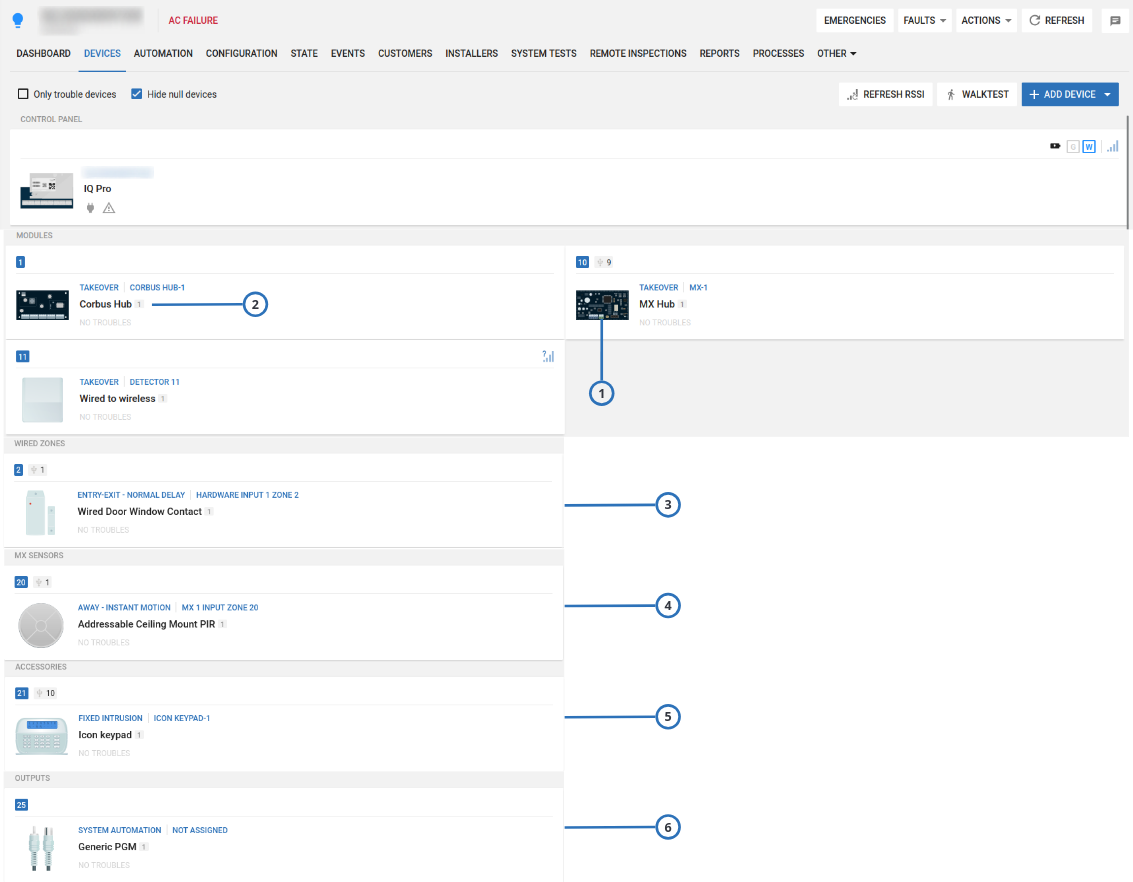Viewport: 1133px width, 882px height.
Task: Click Wired to wireless RSSI signal icon
Action: tap(547, 356)
